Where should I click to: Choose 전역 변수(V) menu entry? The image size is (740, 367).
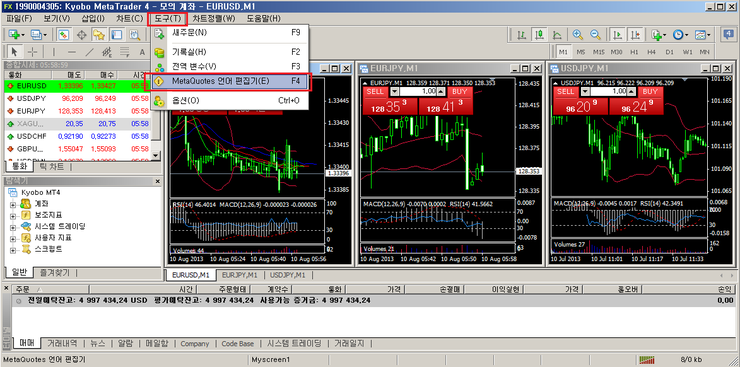pyautogui.click(x=230, y=66)
